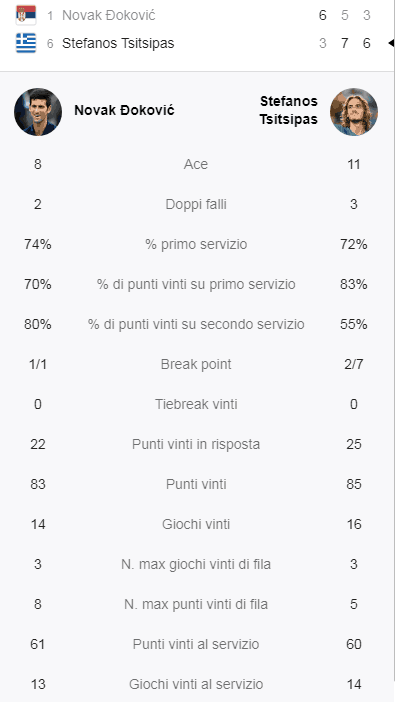This screenshot has height=702, width=395.
Task: Select the Giochi vinti al servizio label
Action: pos(196,684)
